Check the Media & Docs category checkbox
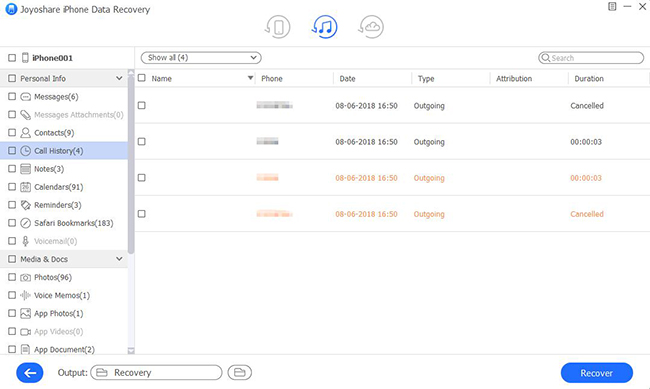Image resolution: width=650 pixels, height=389 pixels. point(12,259)
